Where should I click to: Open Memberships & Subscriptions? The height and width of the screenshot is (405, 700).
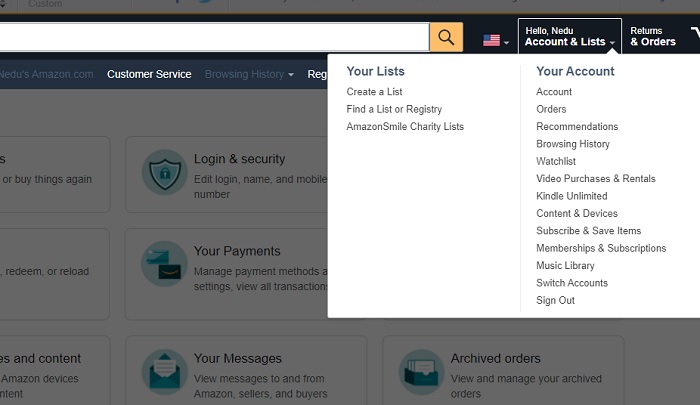pyautogui.click(x=601, y=248)
